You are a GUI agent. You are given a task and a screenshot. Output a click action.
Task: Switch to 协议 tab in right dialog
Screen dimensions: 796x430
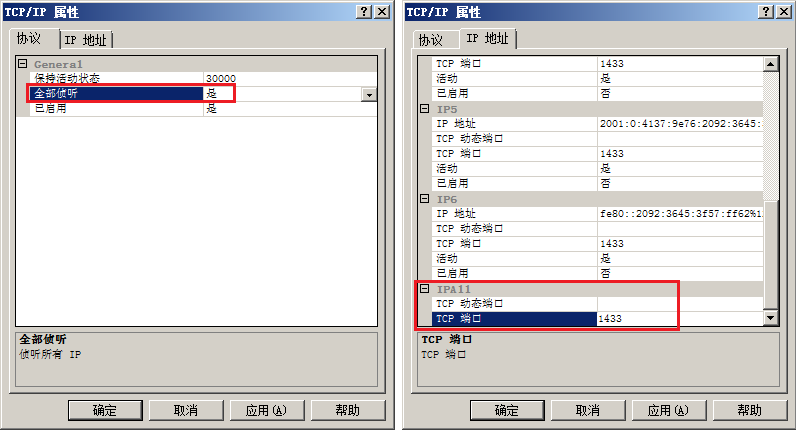coord(431,40)
